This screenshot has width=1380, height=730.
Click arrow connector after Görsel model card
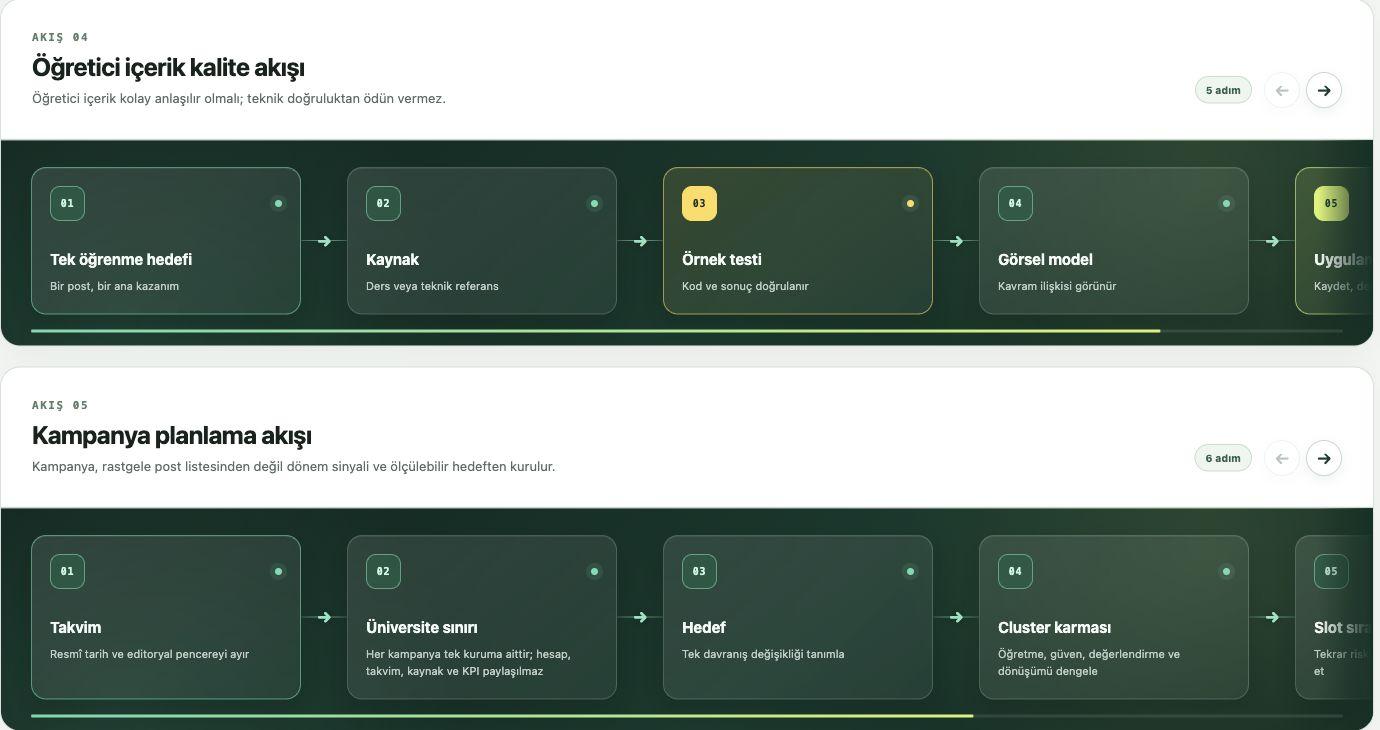point(1272,241)
